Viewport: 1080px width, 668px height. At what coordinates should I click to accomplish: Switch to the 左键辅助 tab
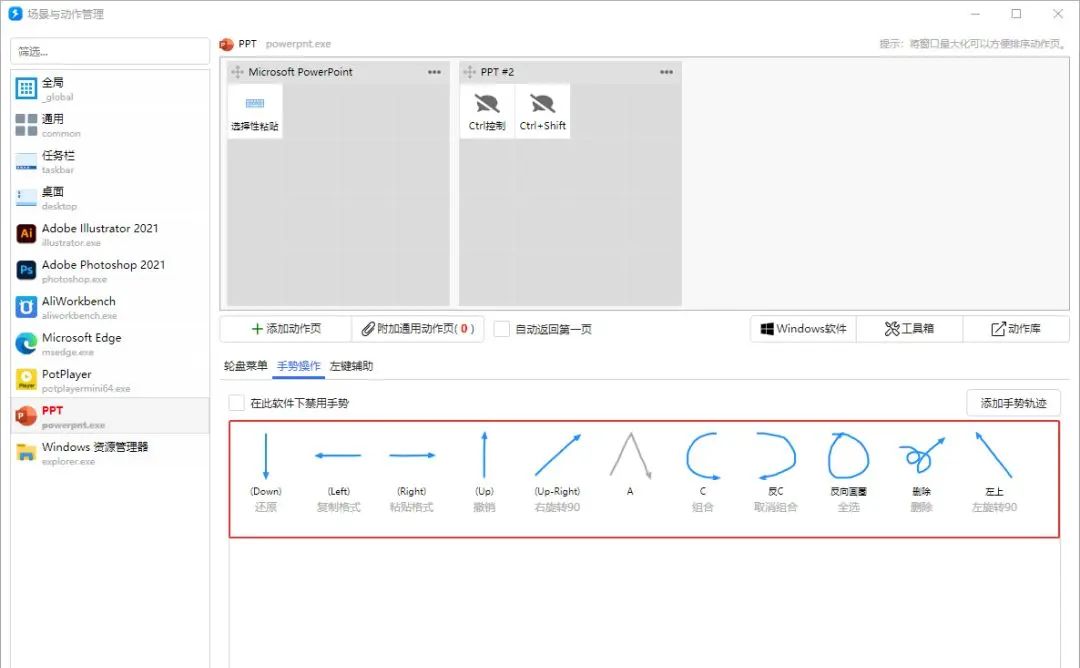coord(351,366)
